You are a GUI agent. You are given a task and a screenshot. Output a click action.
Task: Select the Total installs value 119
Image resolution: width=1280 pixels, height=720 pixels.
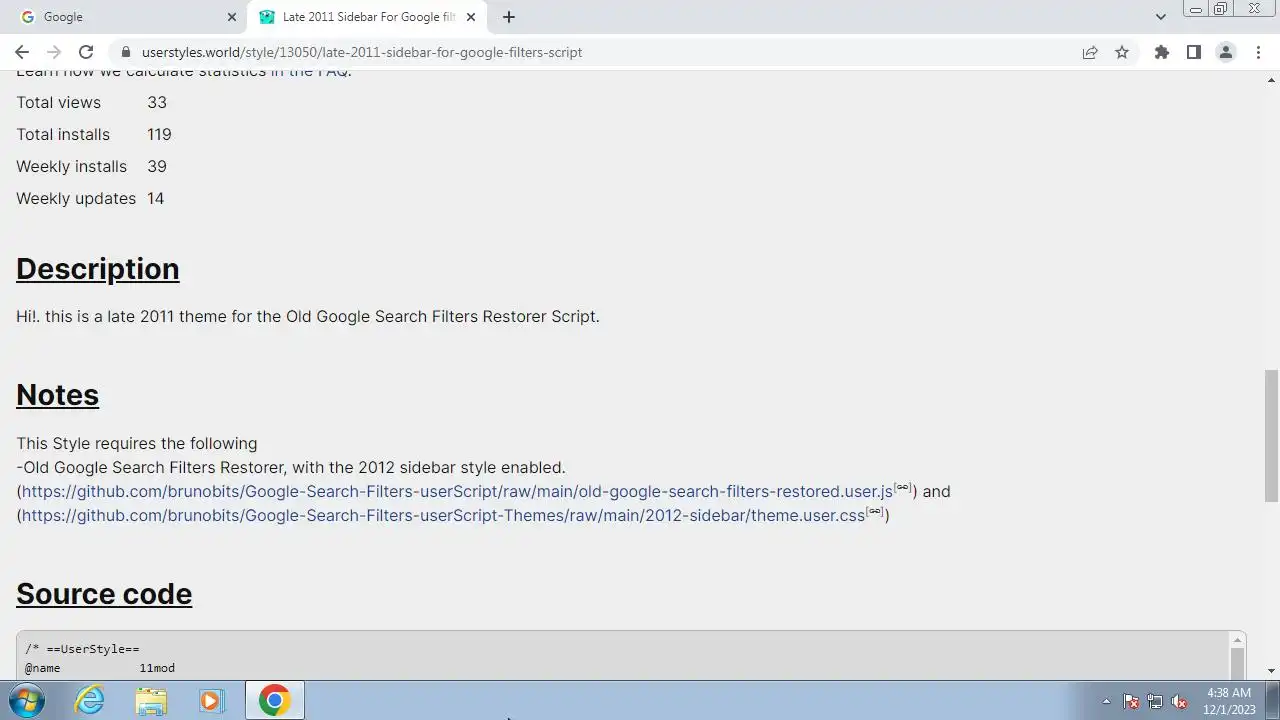[159, 134]
